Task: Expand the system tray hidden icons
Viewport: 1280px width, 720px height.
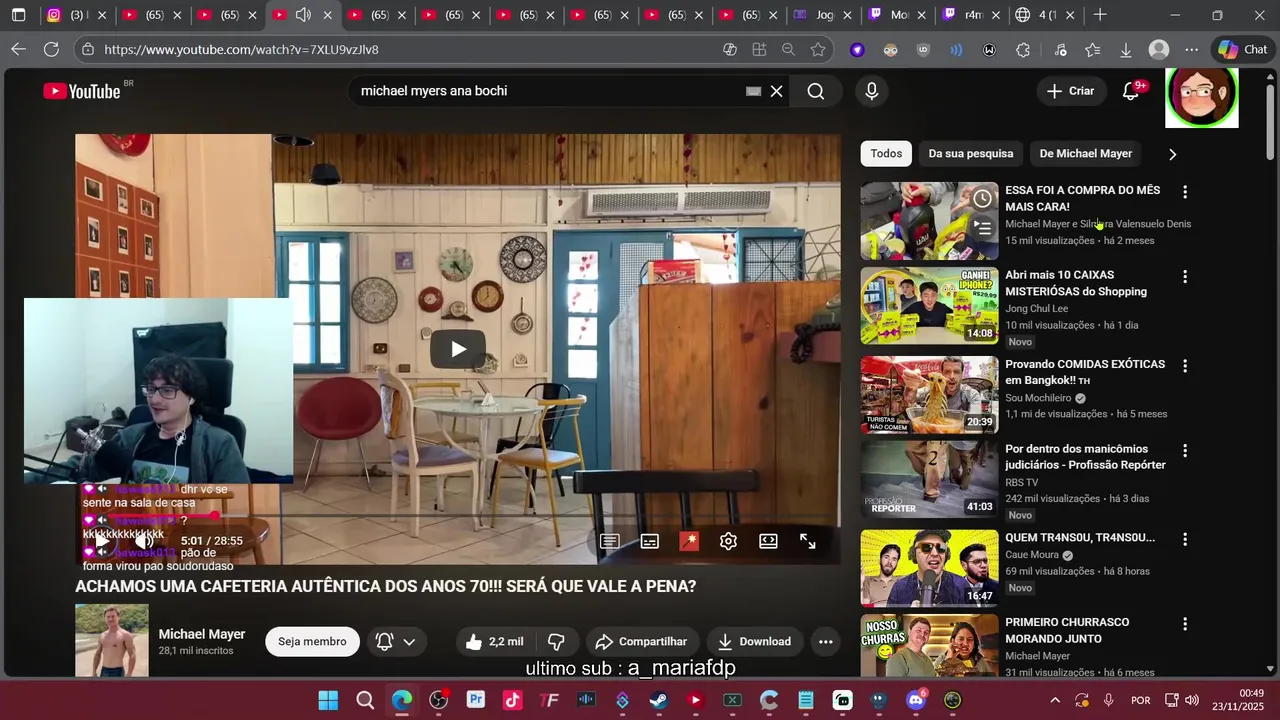Action: point(1055,700)
